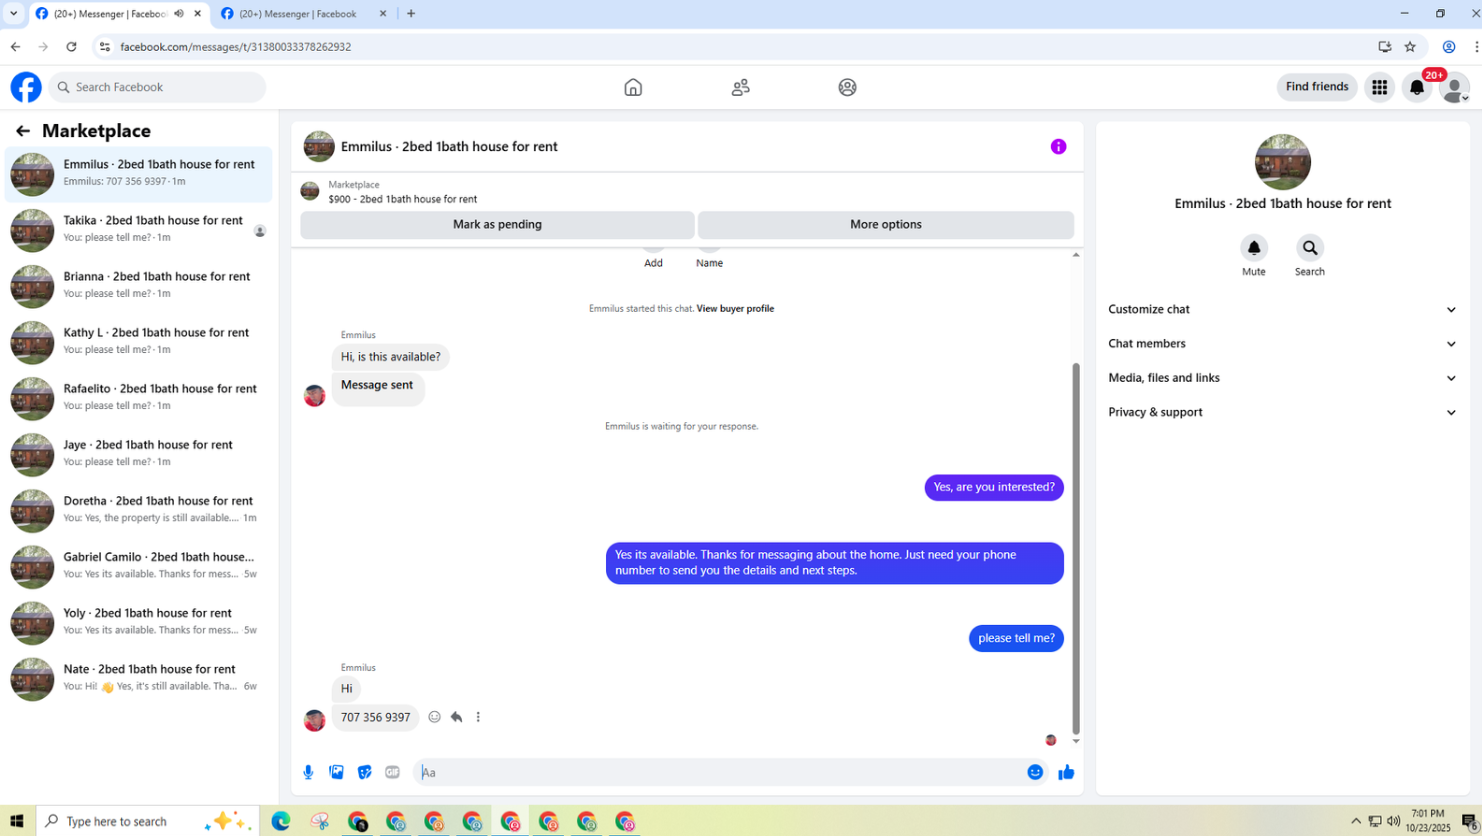Open the Yoly conversation
Screen dimensions: 1482x836
click(x=139, y=622)
